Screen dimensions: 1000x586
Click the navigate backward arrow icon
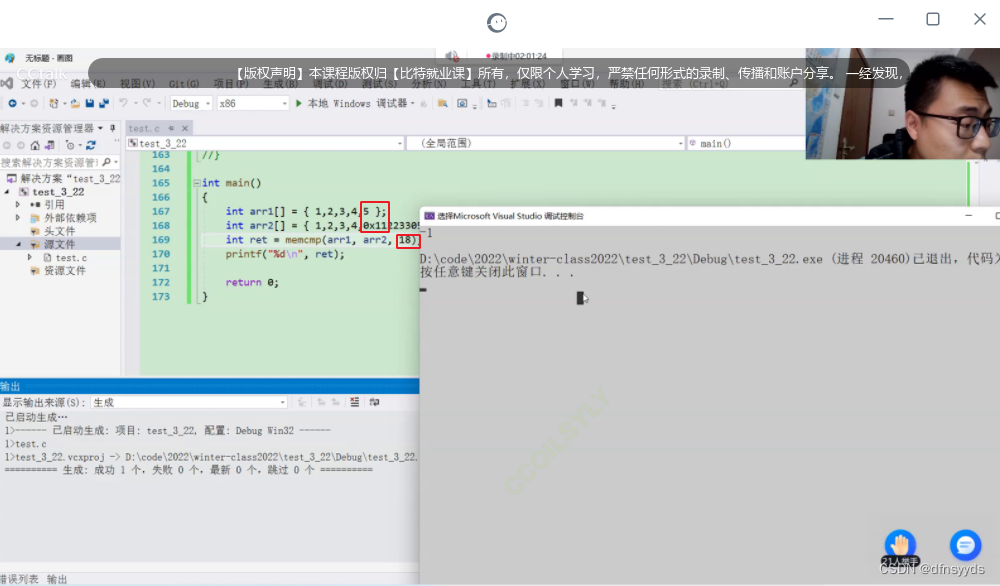point(12,103)
